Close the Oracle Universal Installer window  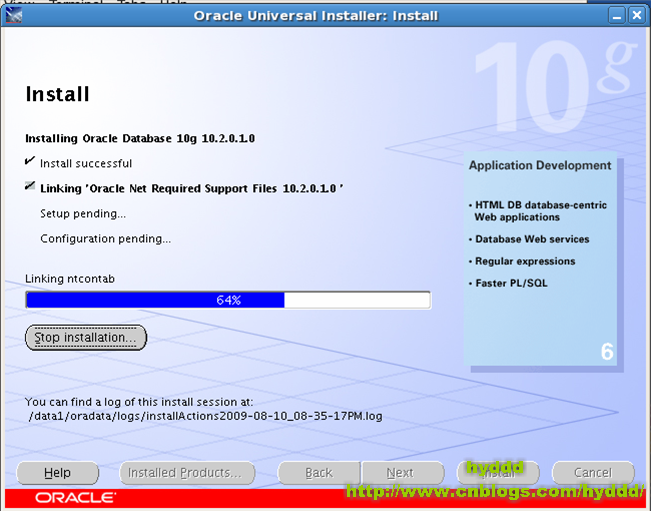click(636, 16)
